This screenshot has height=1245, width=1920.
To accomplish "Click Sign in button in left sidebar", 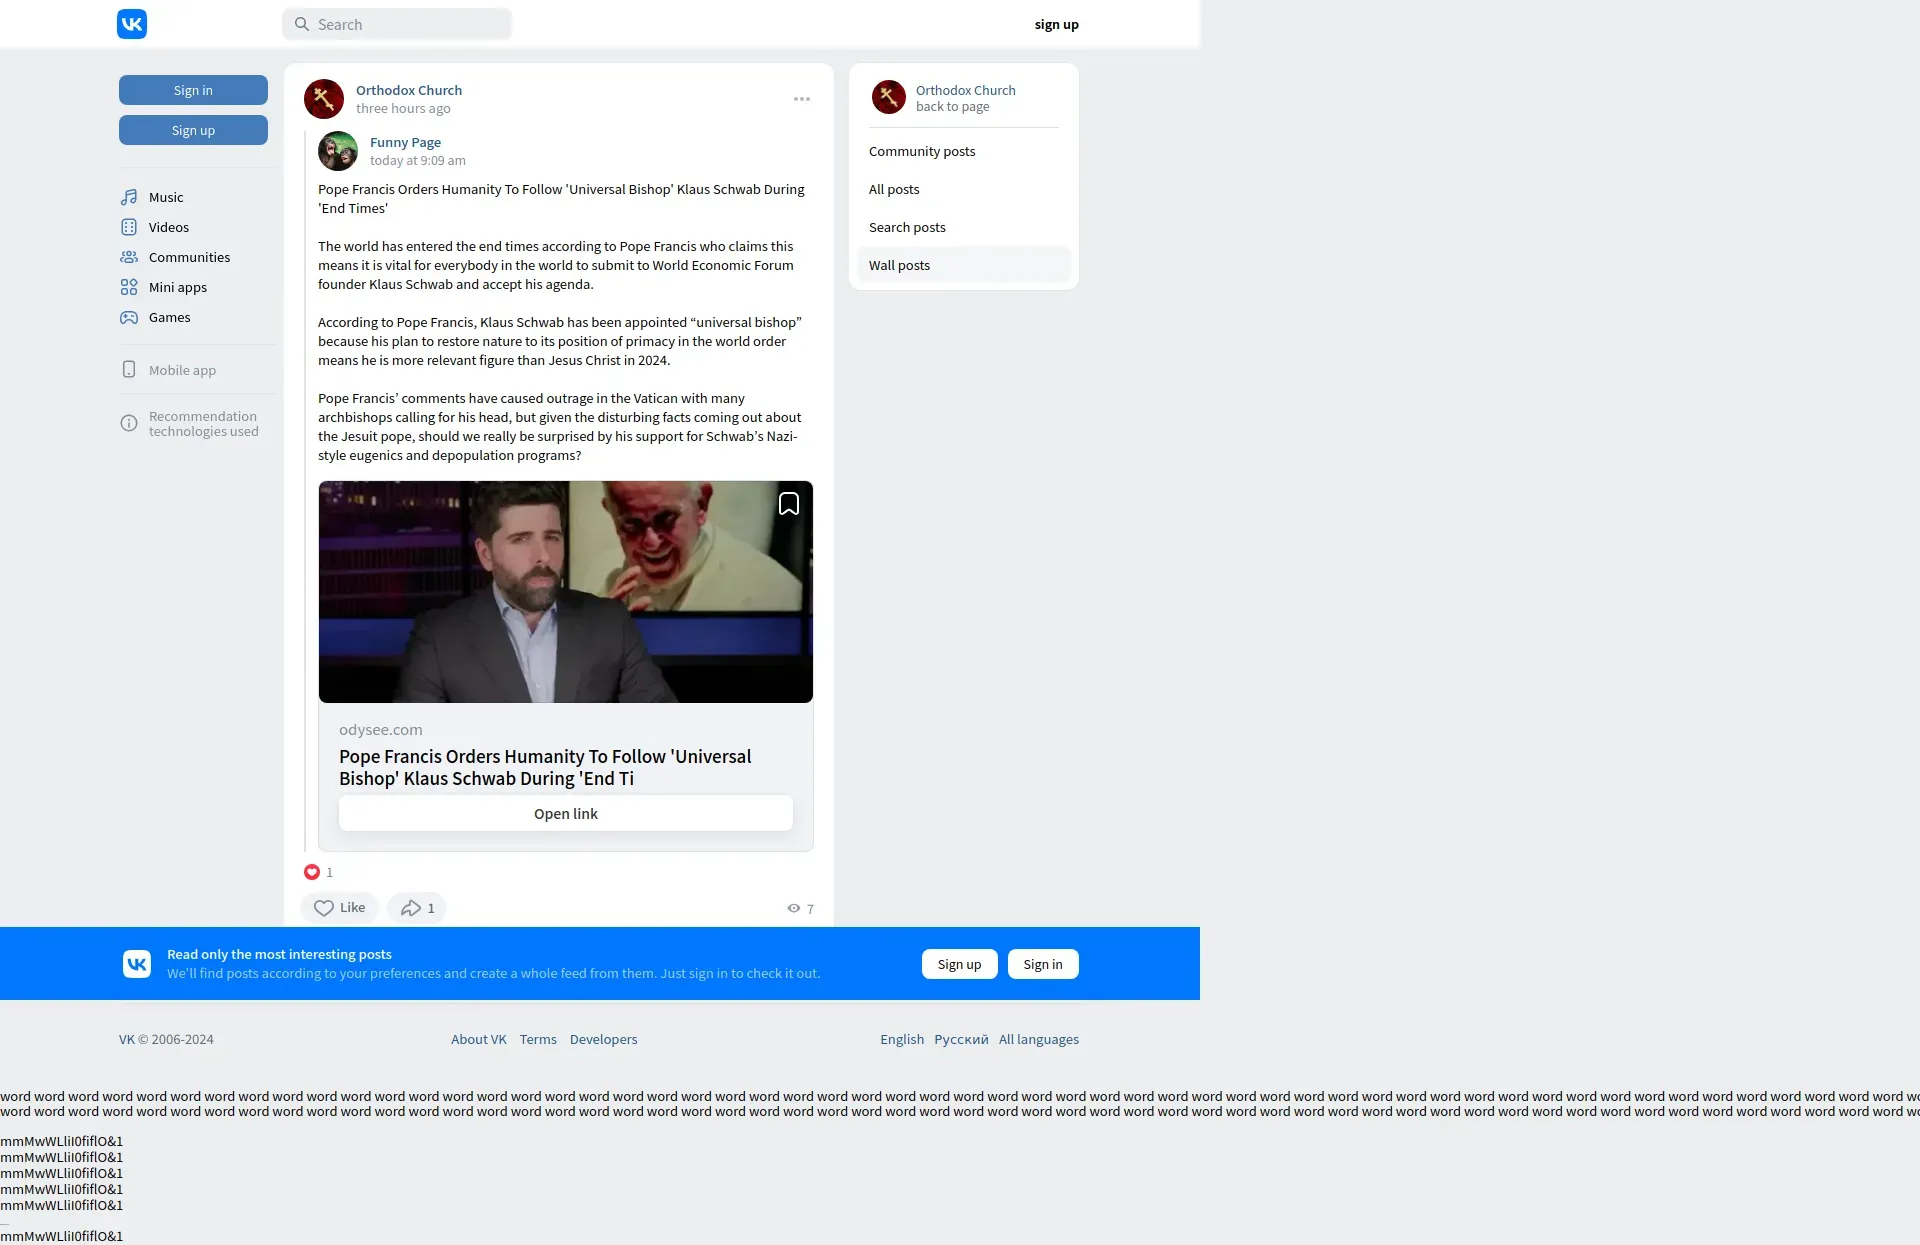I will 193,90.
